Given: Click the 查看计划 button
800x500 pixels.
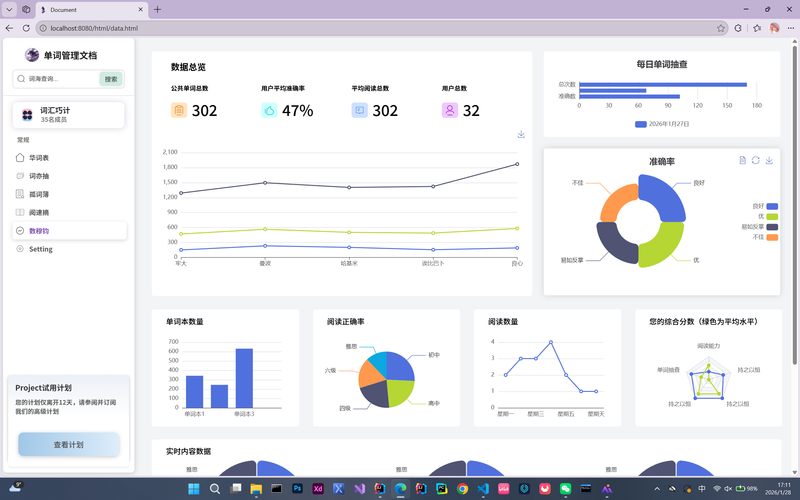Looking at the screenshot, I should coord(68,444).
